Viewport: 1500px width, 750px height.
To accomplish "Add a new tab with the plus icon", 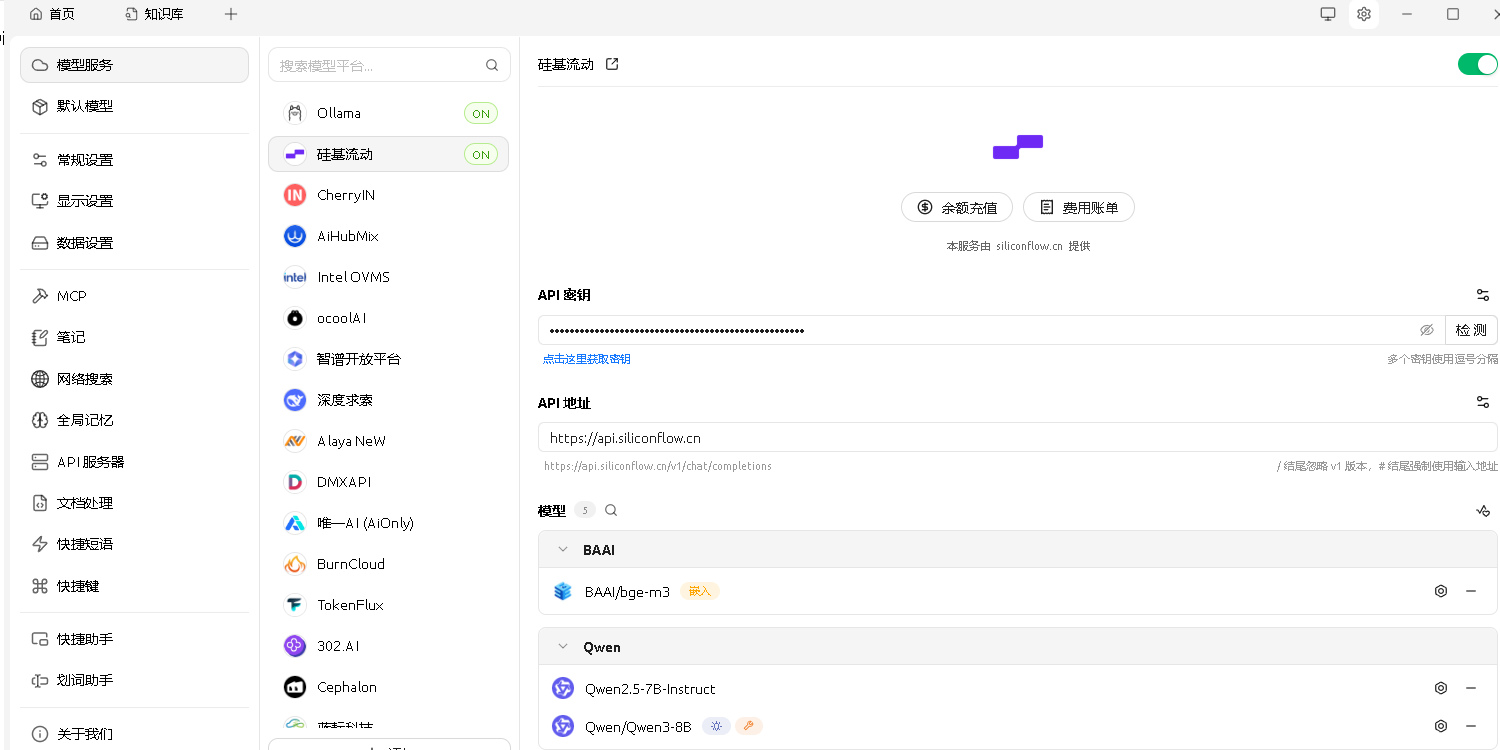I will pyautogui.click(x=231, y=14).
